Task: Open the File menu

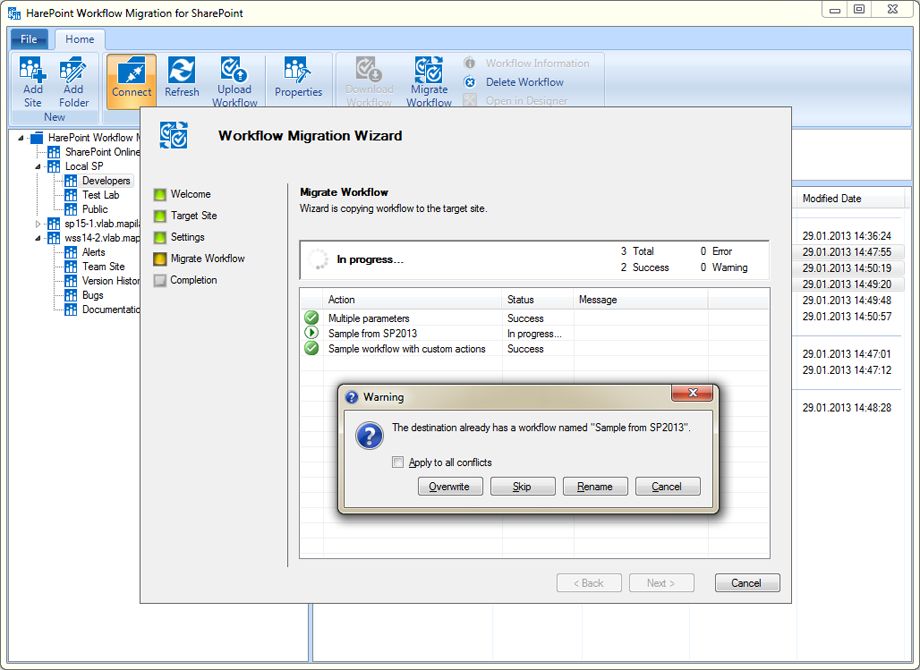Action: pyautogui.click(x=29, y=39)
